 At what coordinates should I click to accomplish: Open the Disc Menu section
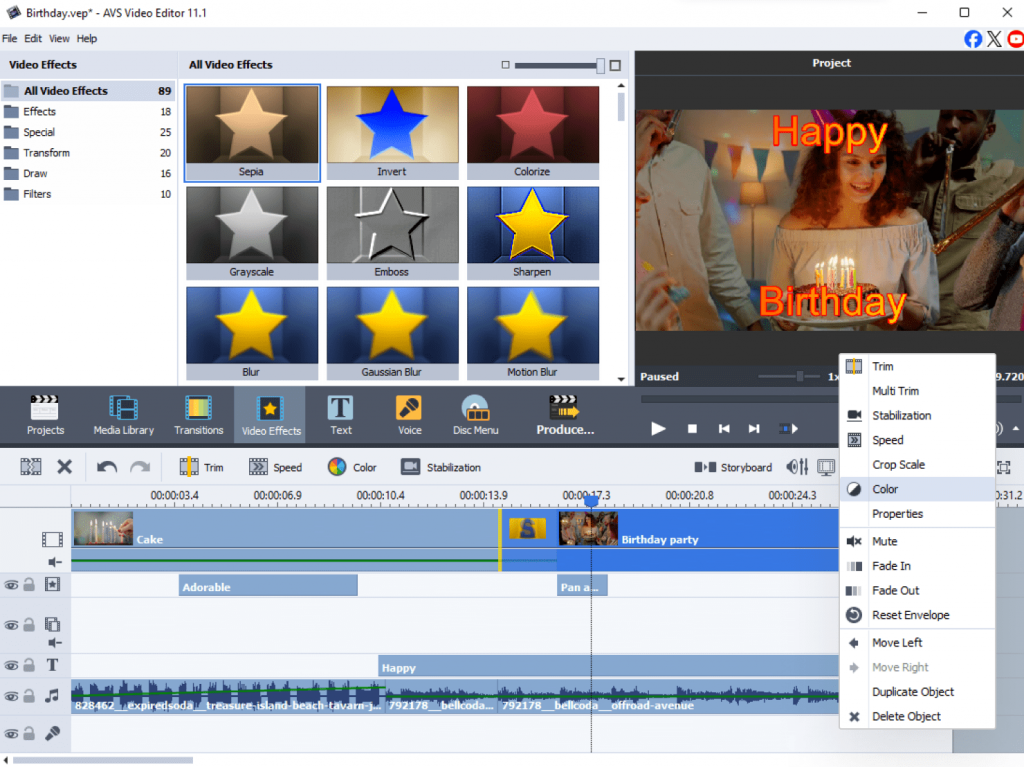[x=475, y=414]
